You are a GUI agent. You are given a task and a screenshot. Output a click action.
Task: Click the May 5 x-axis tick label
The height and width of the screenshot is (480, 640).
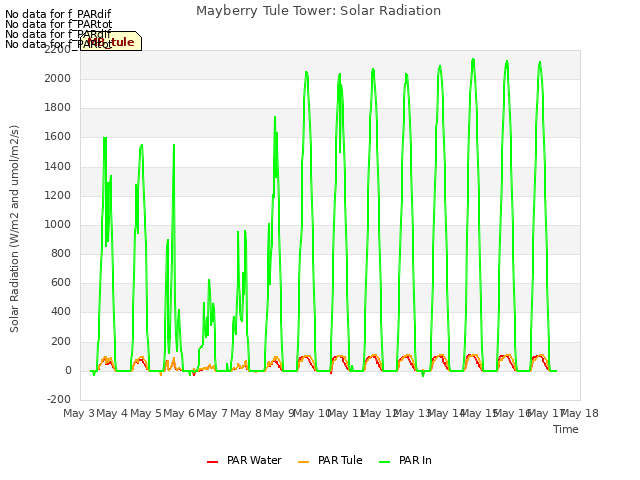coord(146,413)
